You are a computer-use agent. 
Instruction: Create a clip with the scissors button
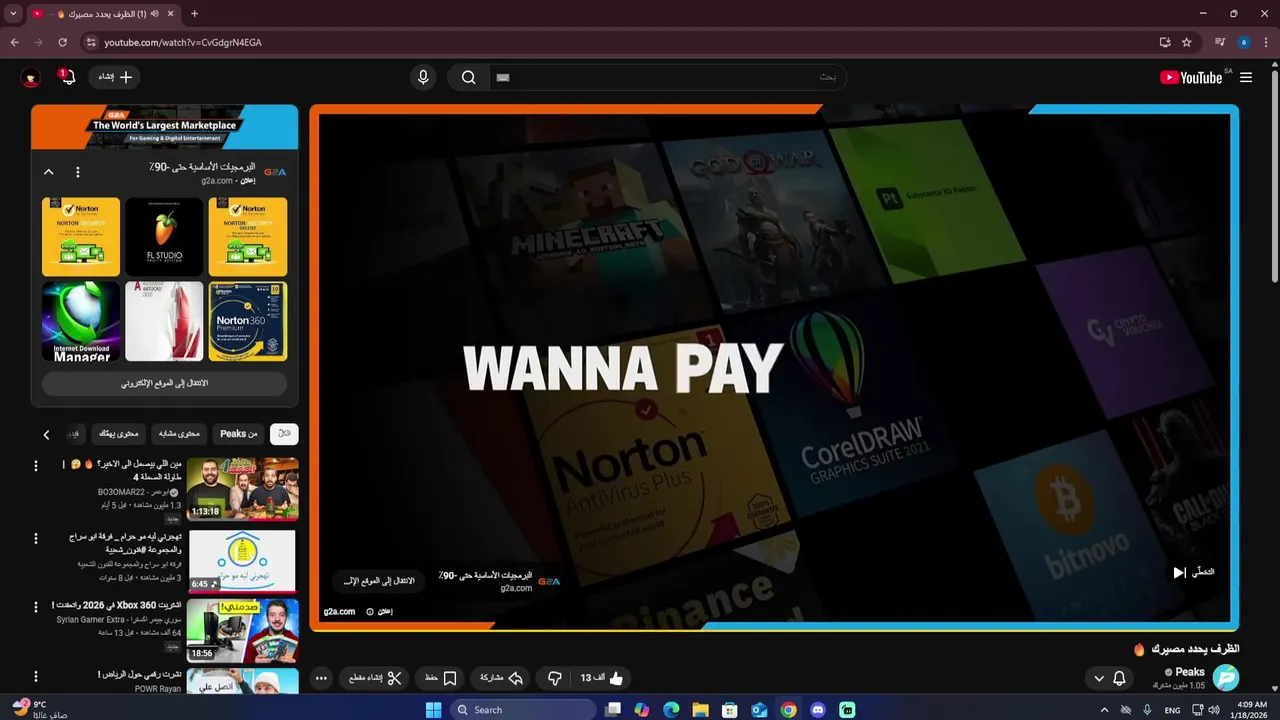click(x=375, y=678)
